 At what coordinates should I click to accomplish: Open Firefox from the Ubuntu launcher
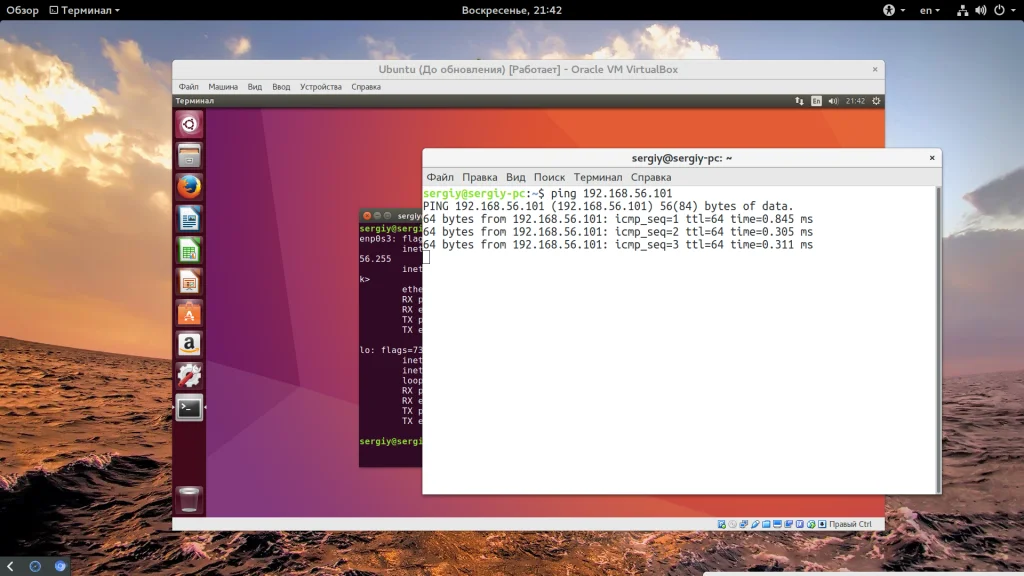[189, 186]
